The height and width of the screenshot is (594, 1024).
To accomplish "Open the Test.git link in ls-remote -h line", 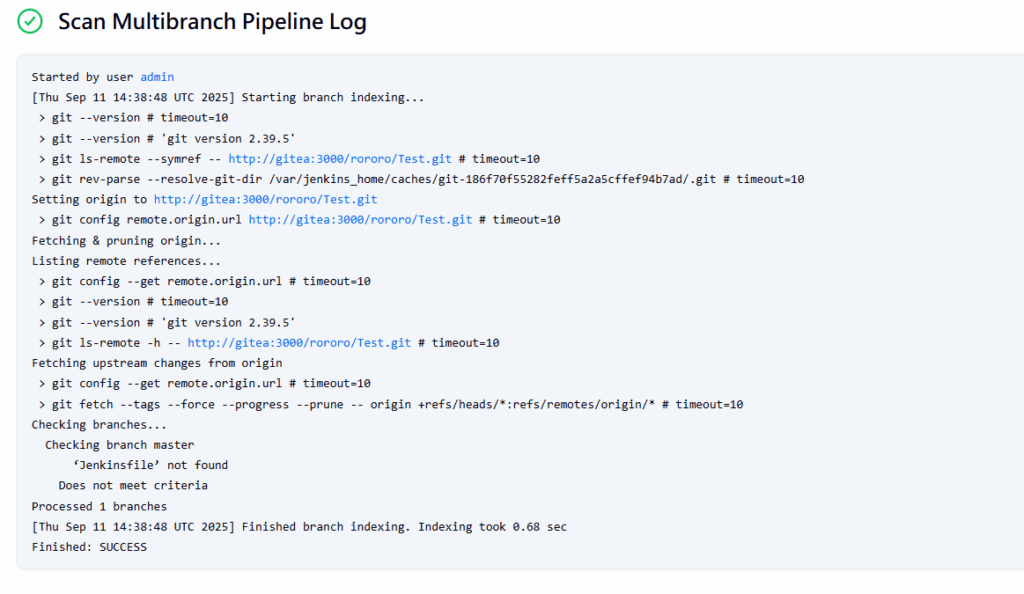I will pos(299,343).
